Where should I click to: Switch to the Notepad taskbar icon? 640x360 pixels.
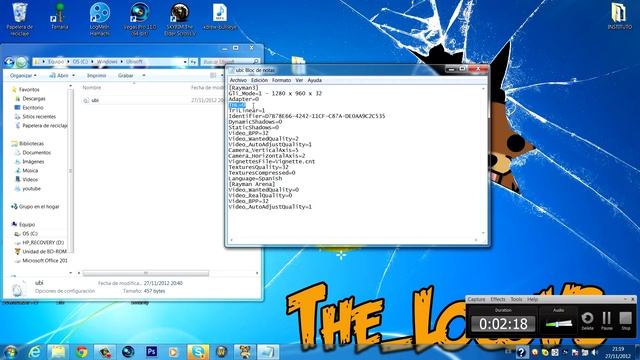pos(268,352)
